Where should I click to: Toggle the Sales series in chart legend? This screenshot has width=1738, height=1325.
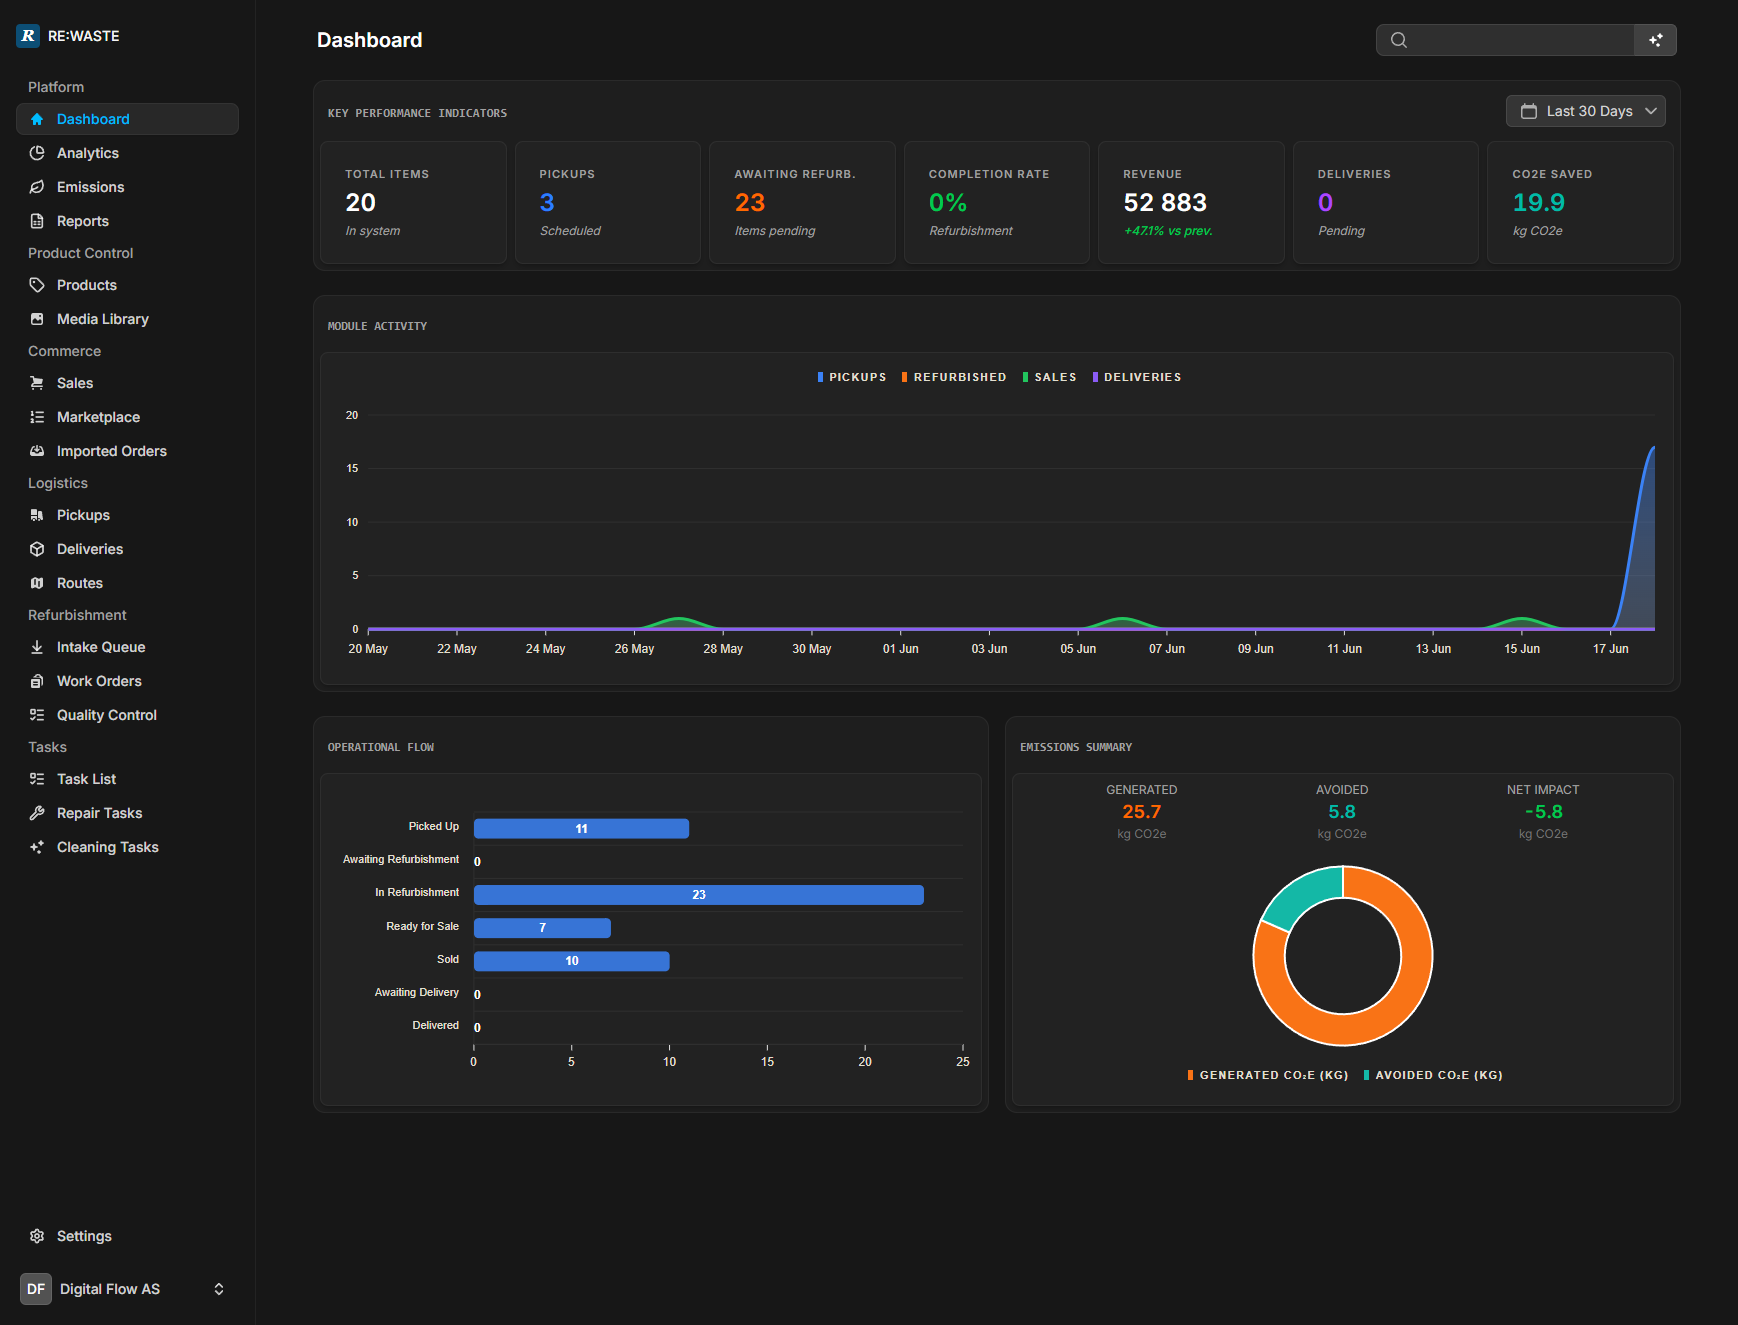click(x=1050, y=377)
